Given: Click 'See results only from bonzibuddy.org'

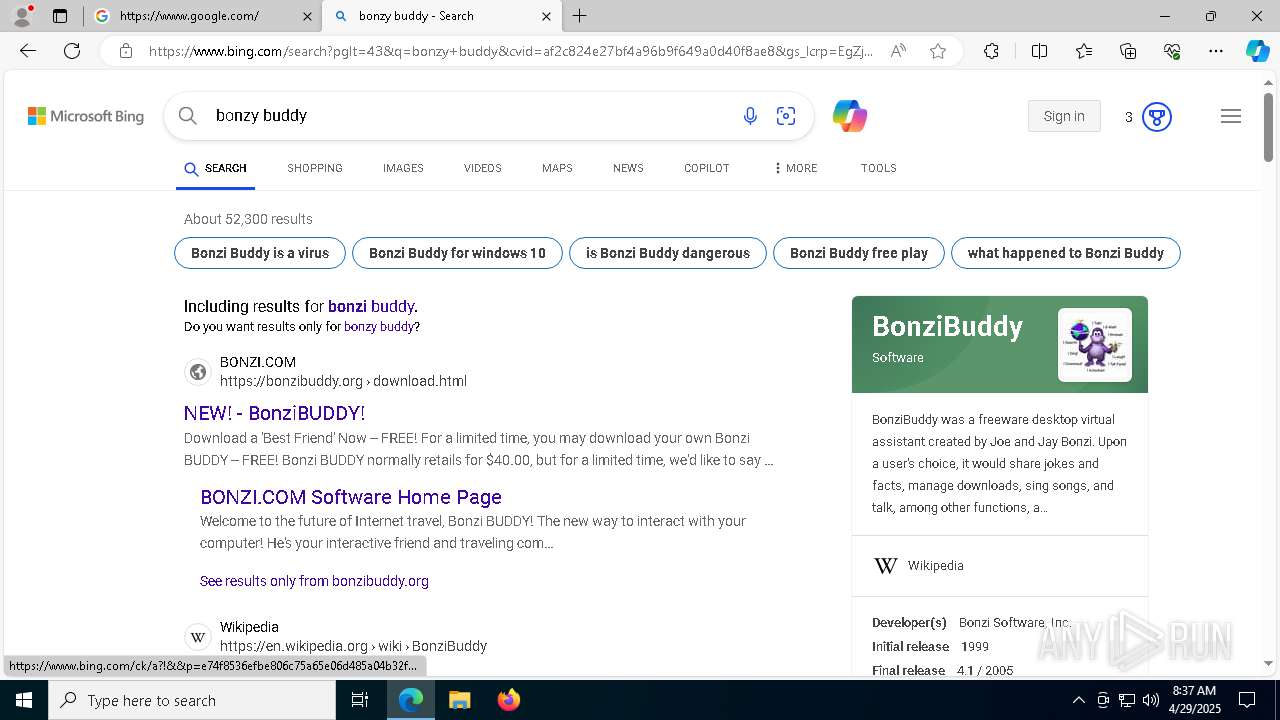Looking at the screenshot, I should [314, 581].
